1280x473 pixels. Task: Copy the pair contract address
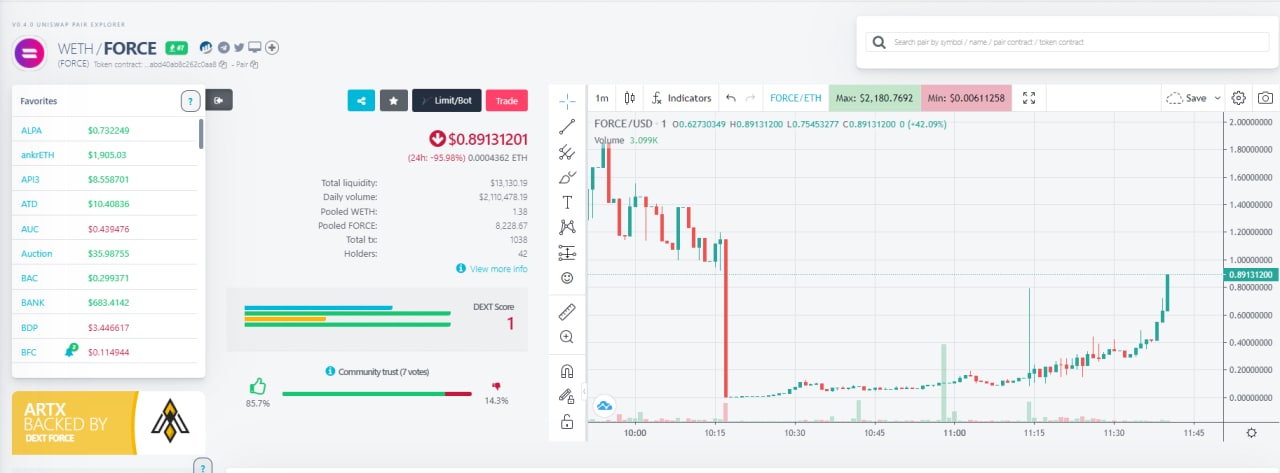[x=254, y=64]
